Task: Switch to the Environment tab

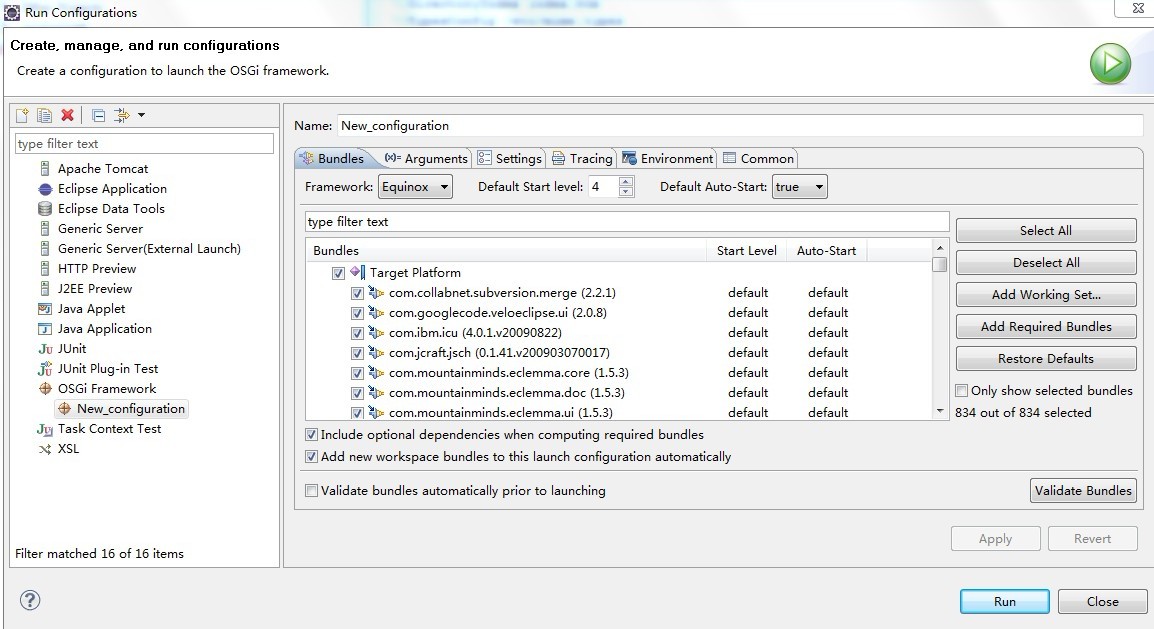Action: pyautogui.click(x=668, y=158)
